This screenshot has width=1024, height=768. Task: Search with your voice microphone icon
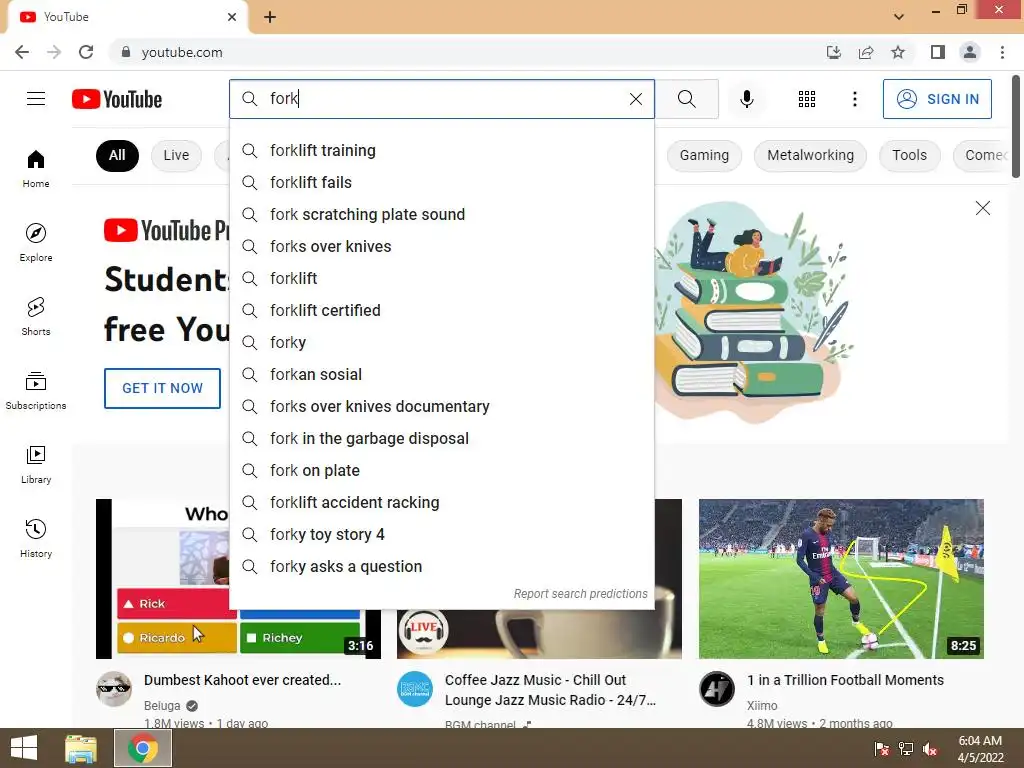pos(746,99)
